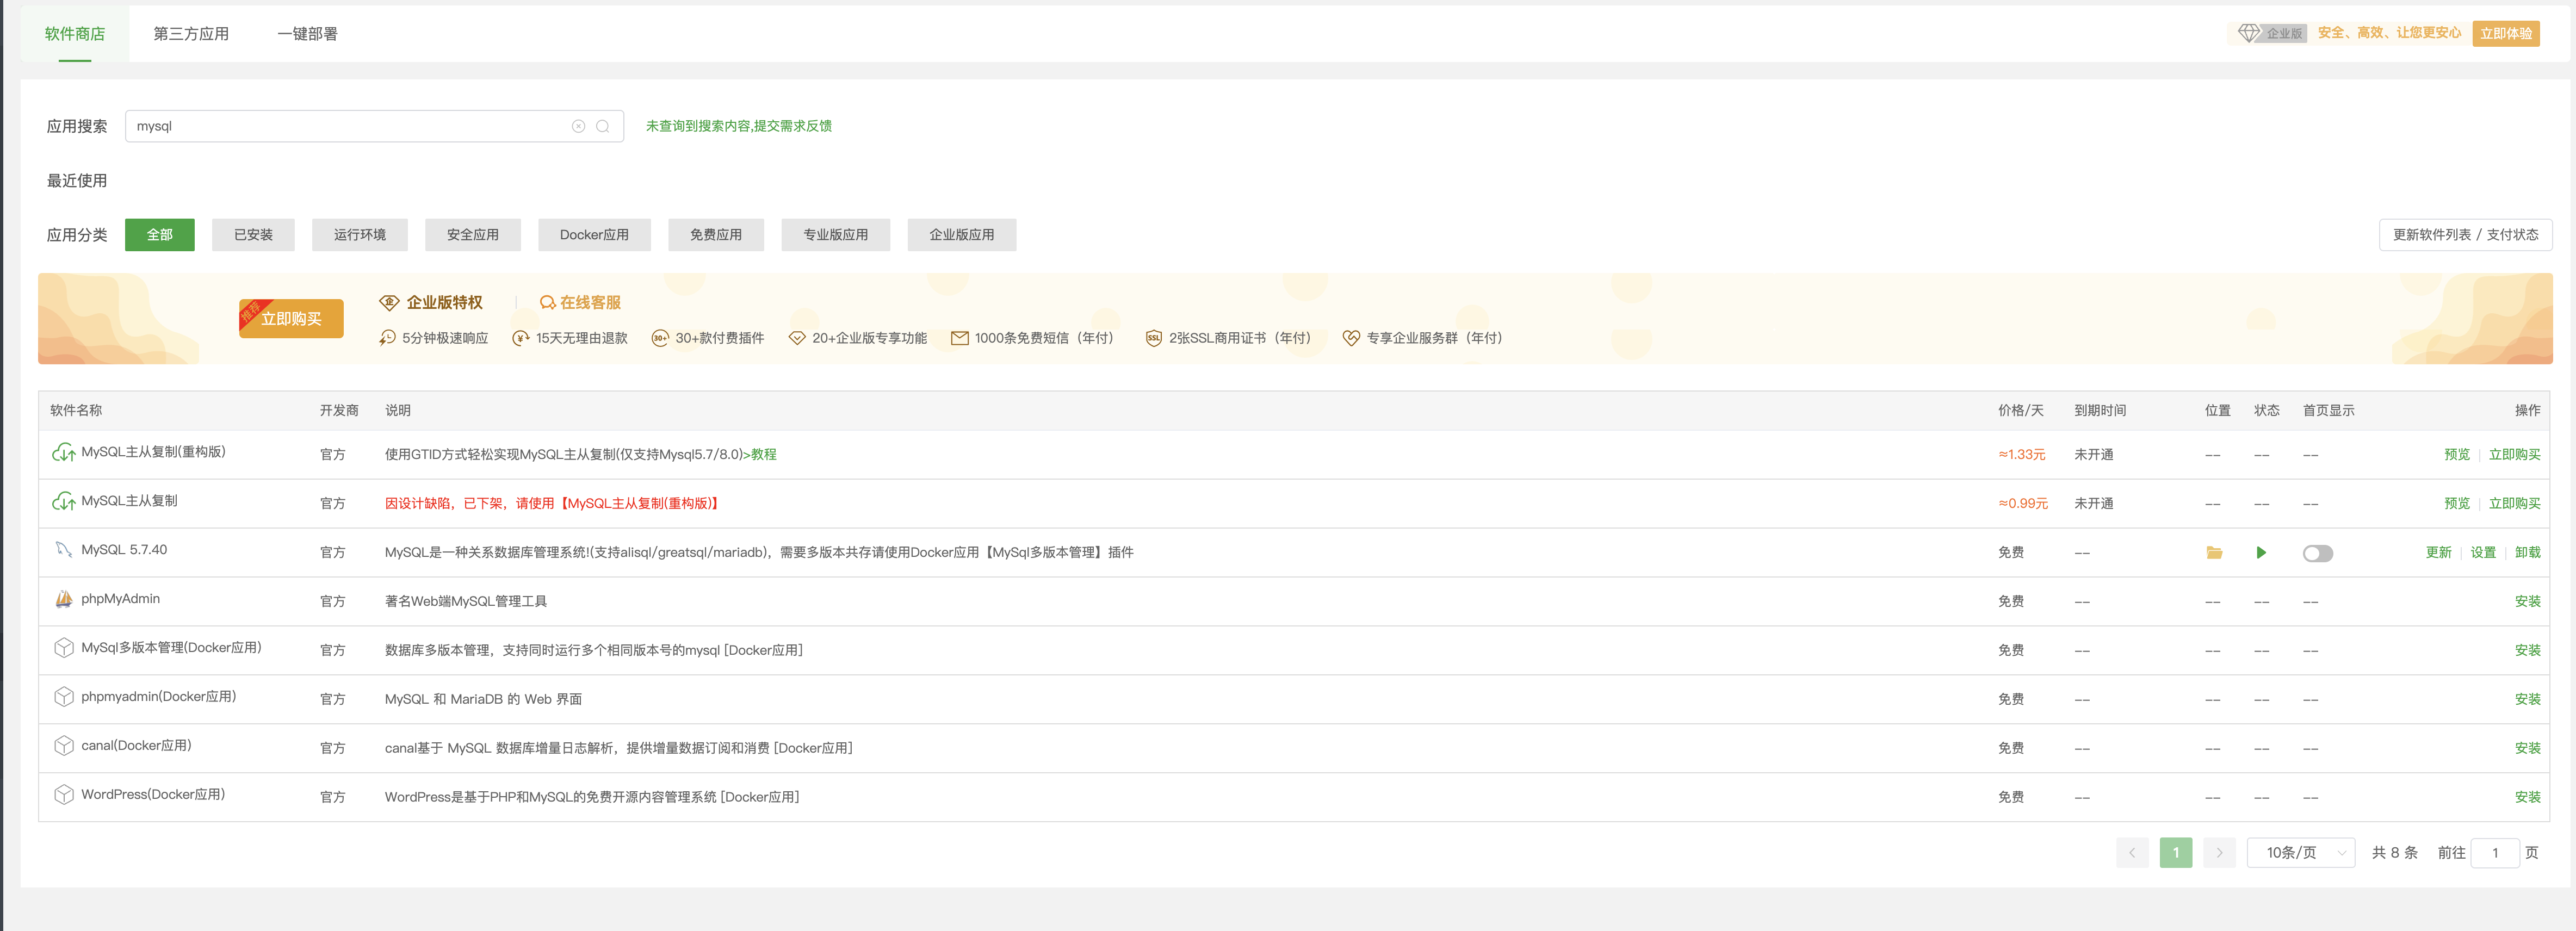Filter by 全部 category
The image size is (2576, 931).
click(160, 235)
